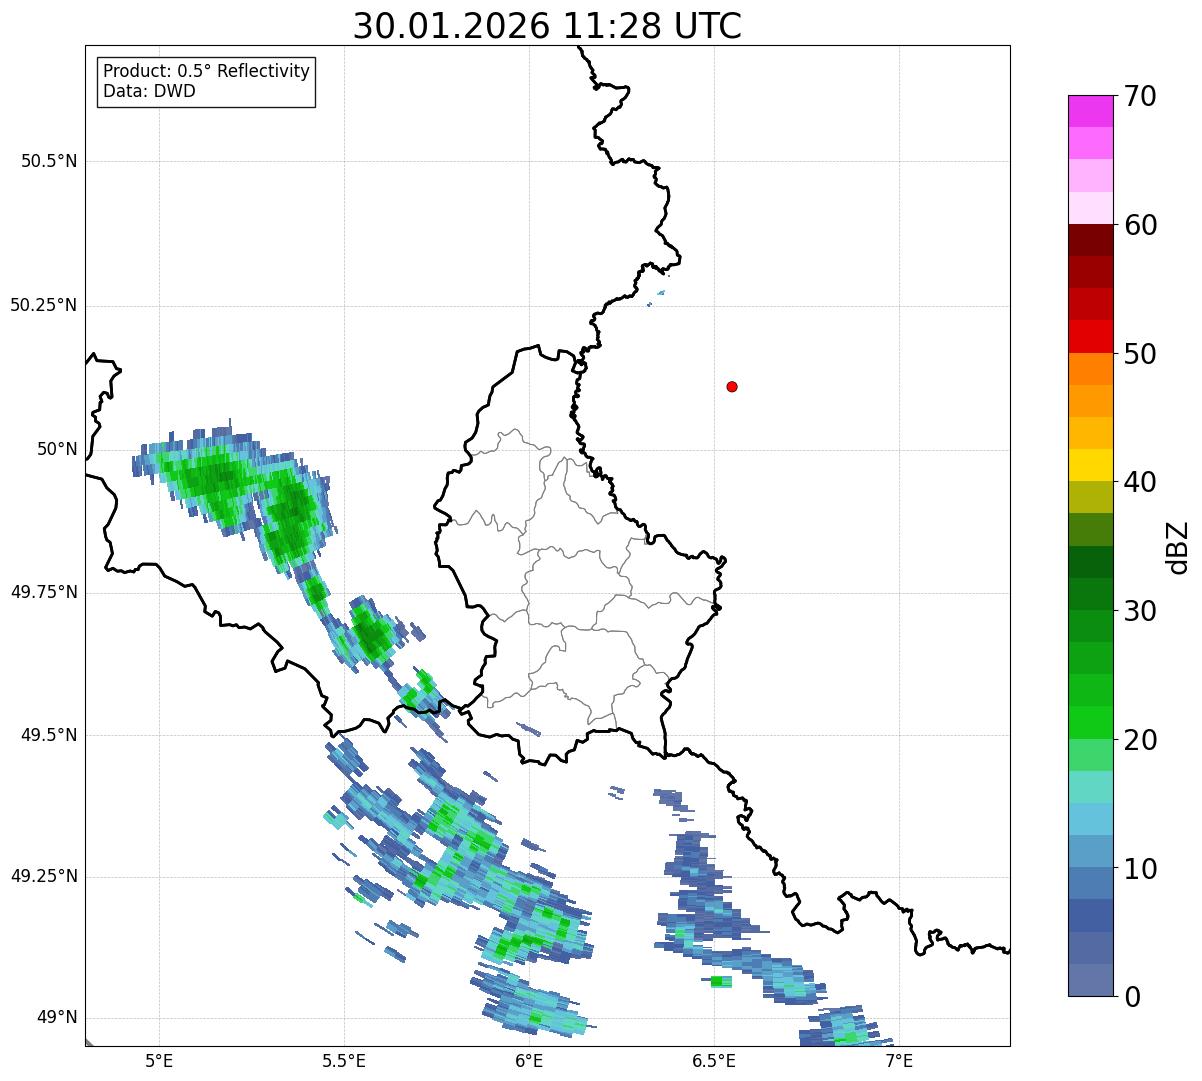This screenshot has height=1081, width=1202.
Task: Click the 6°E longitude label
Action: click(x=529, y=1060)
